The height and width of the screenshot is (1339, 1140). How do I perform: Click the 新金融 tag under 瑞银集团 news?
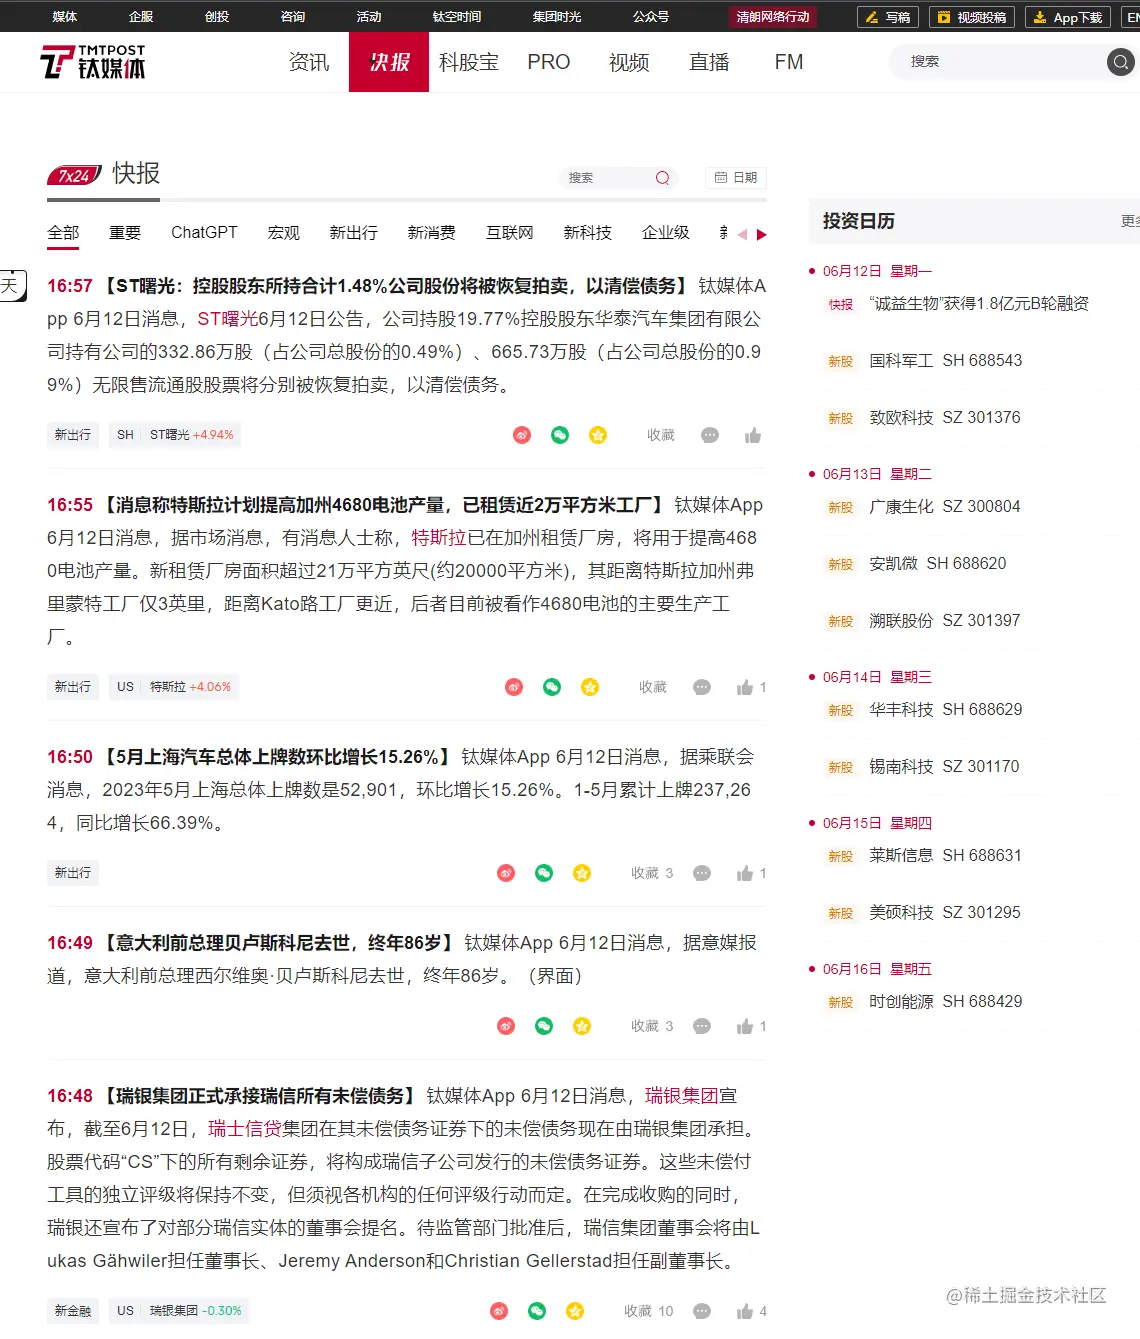(73, 1311)
